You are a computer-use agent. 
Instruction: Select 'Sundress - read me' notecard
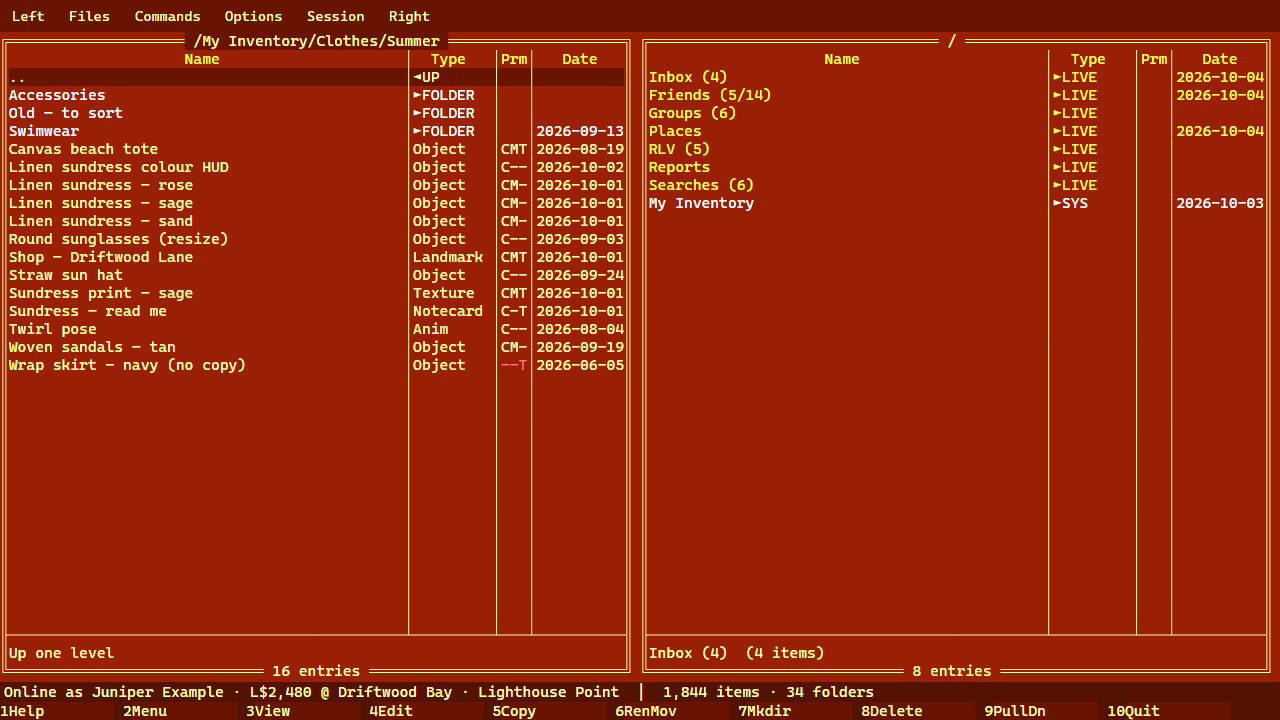[x=316, y=311]
